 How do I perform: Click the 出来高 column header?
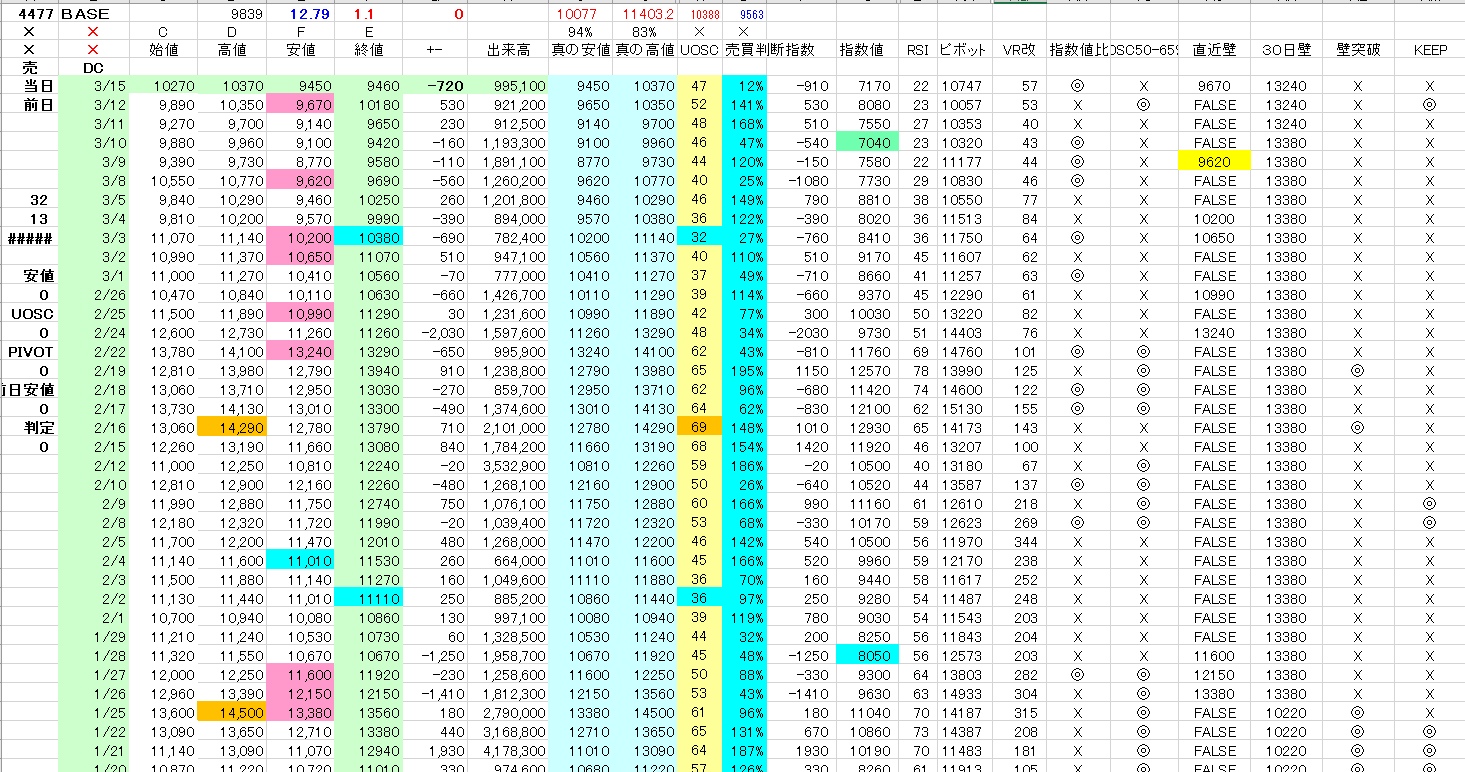507,49
